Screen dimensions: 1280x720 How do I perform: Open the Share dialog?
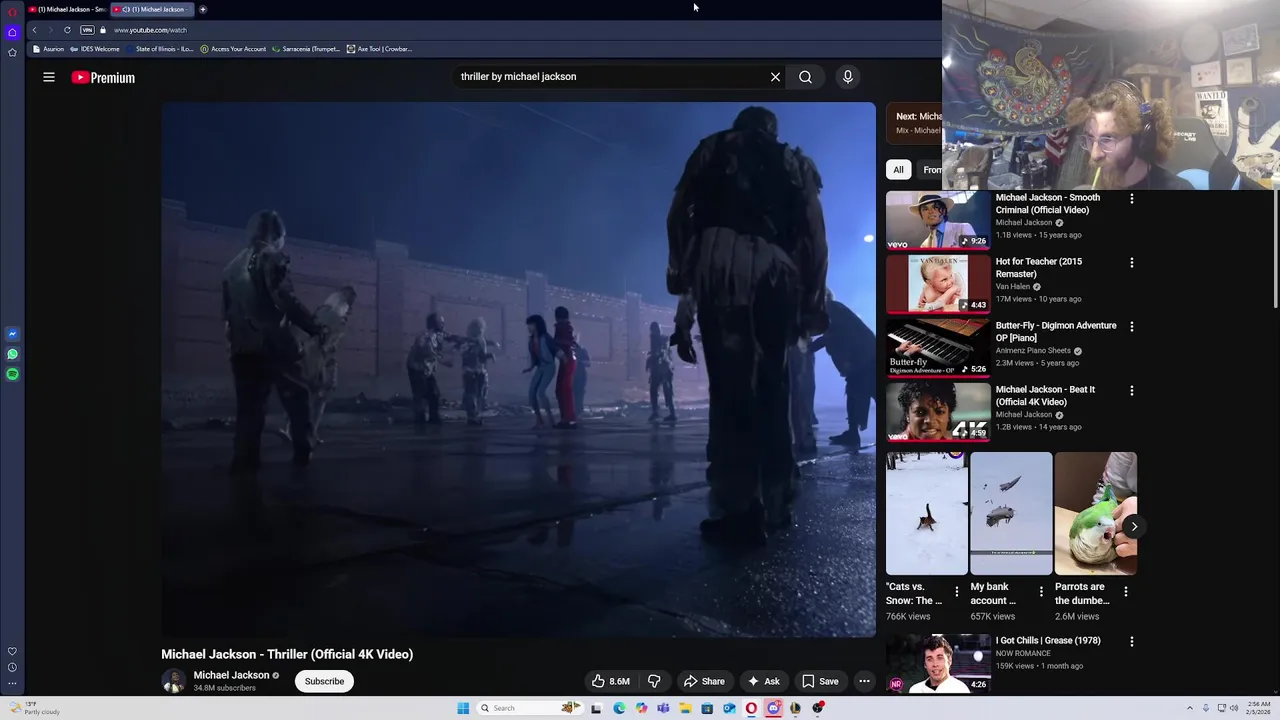(704, 681)
